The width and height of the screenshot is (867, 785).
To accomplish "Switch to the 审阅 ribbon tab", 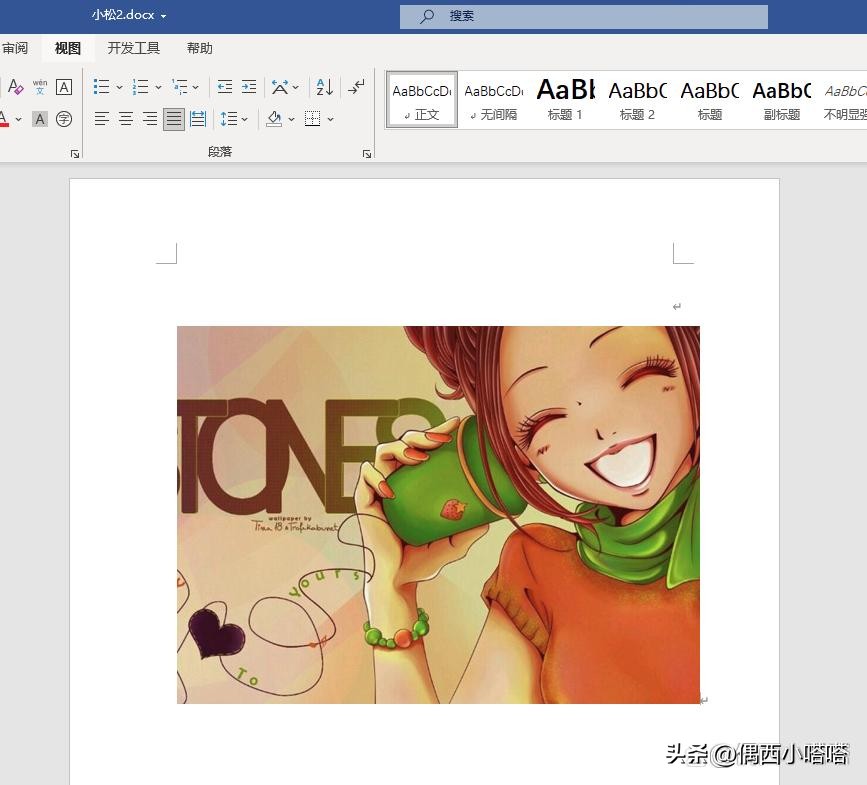I will (x=15, y=48).
